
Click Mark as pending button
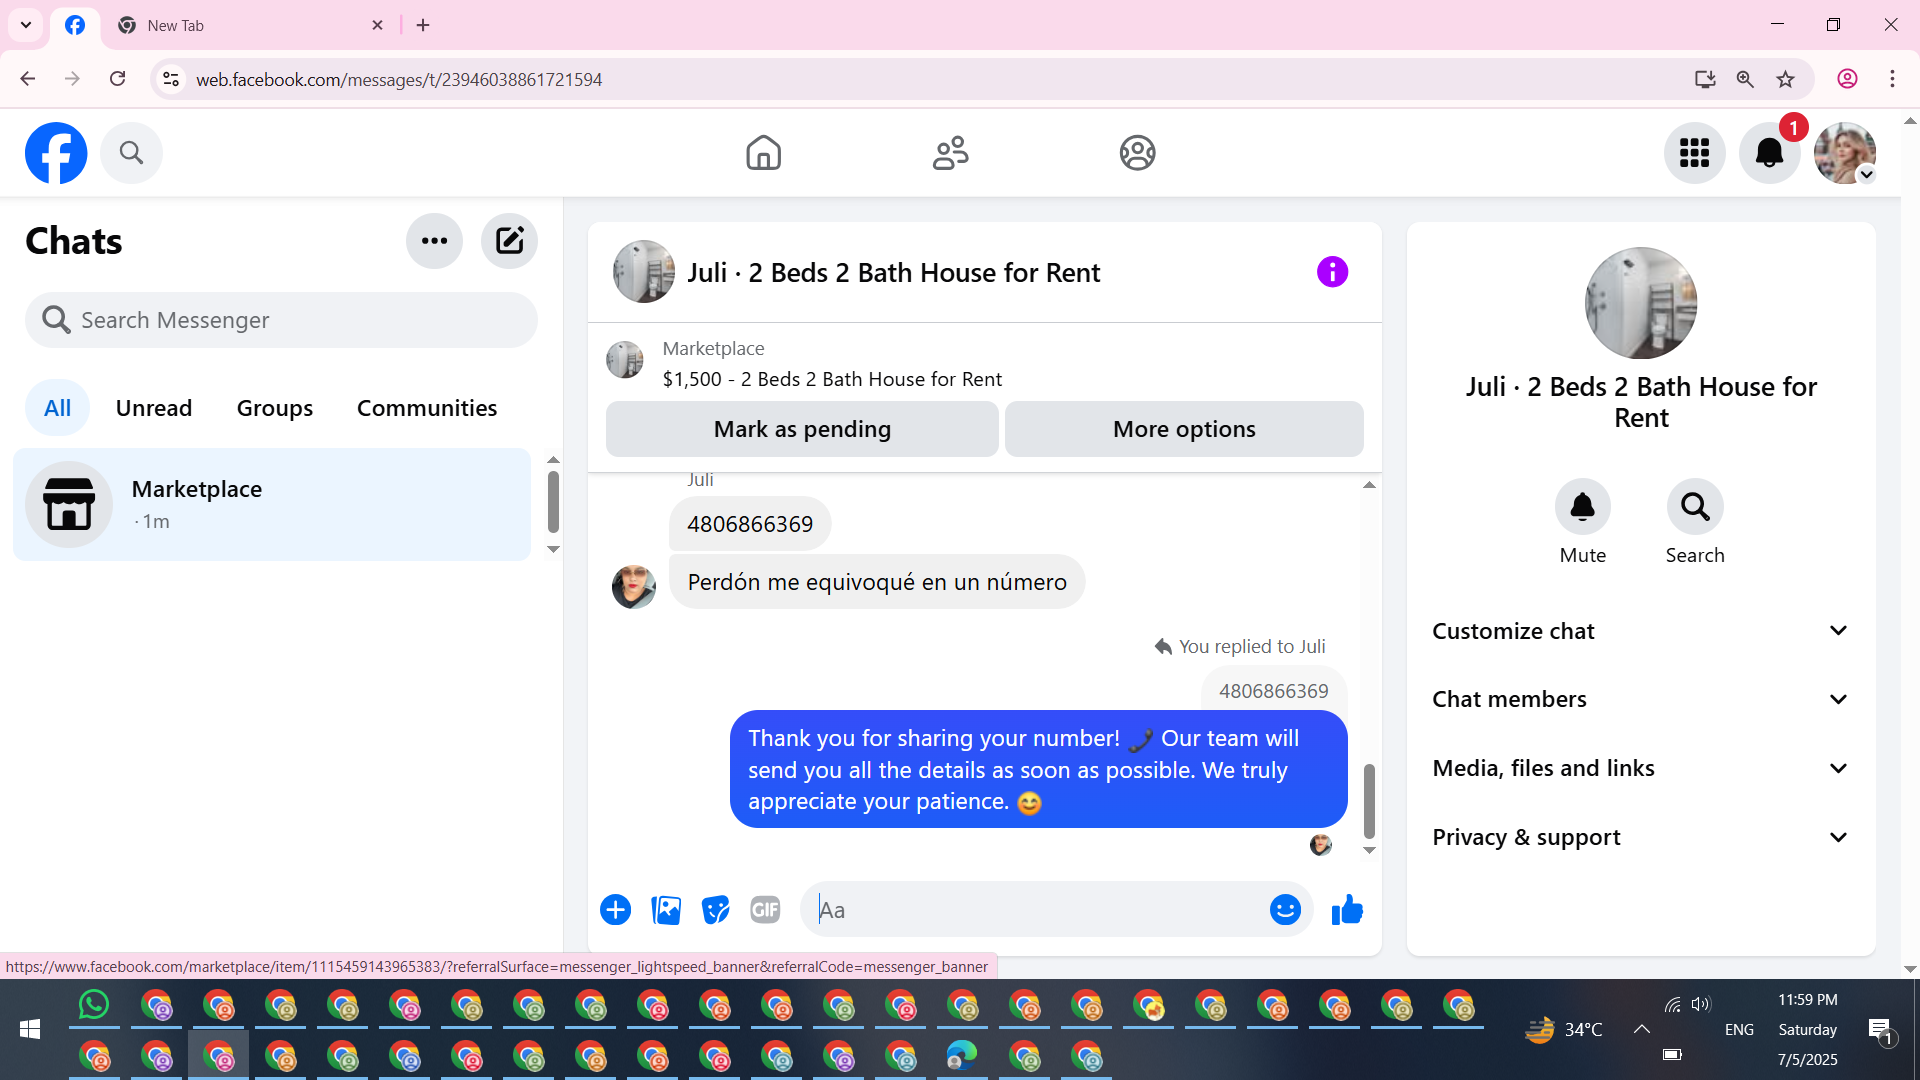coord(802,429)
